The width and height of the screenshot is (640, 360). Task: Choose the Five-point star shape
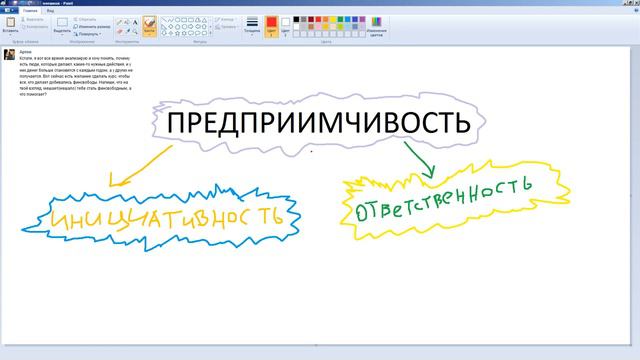point(177,33)
